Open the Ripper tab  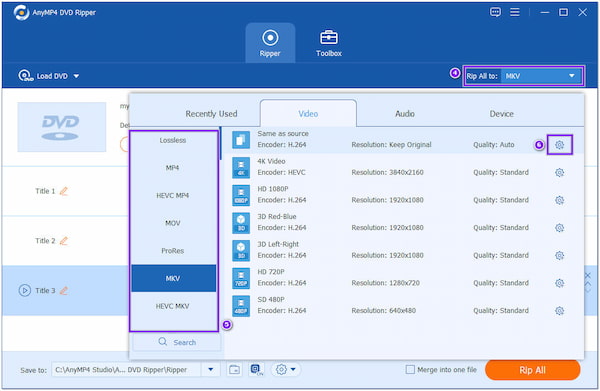[x=270, y=43]
